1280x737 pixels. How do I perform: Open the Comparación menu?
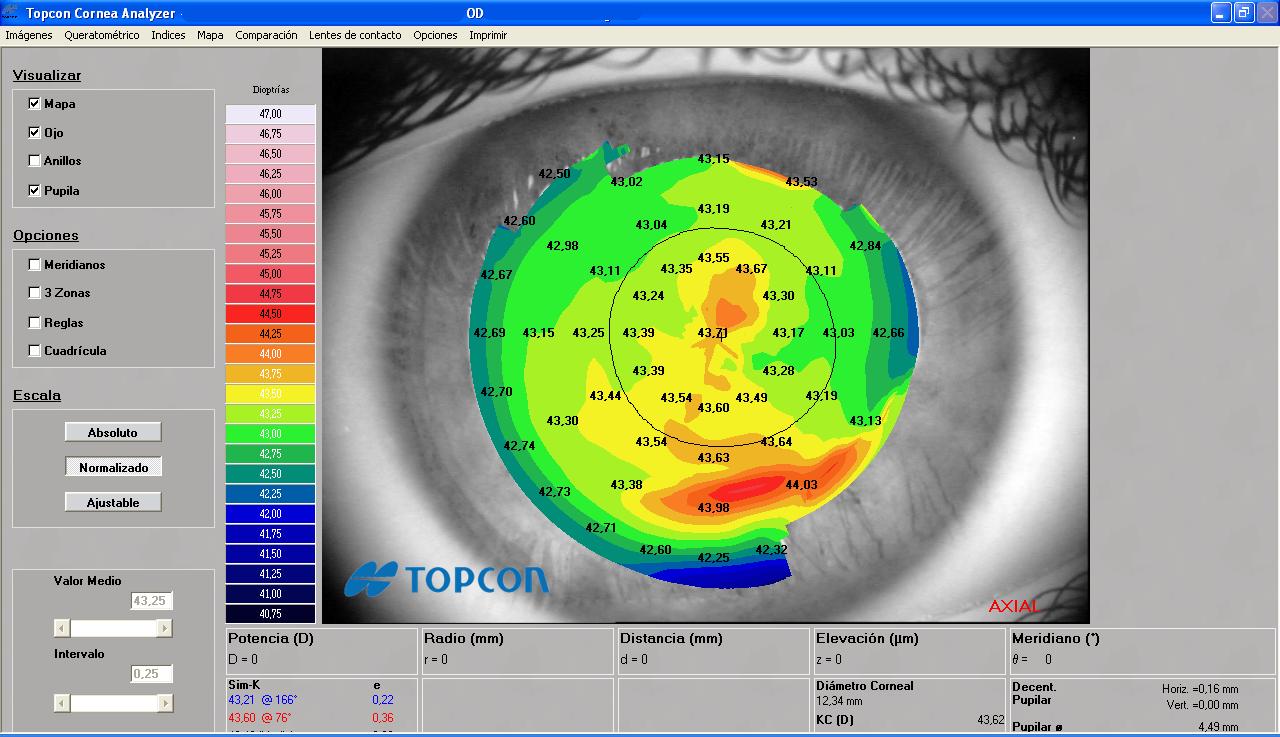(x=266, y=35)
